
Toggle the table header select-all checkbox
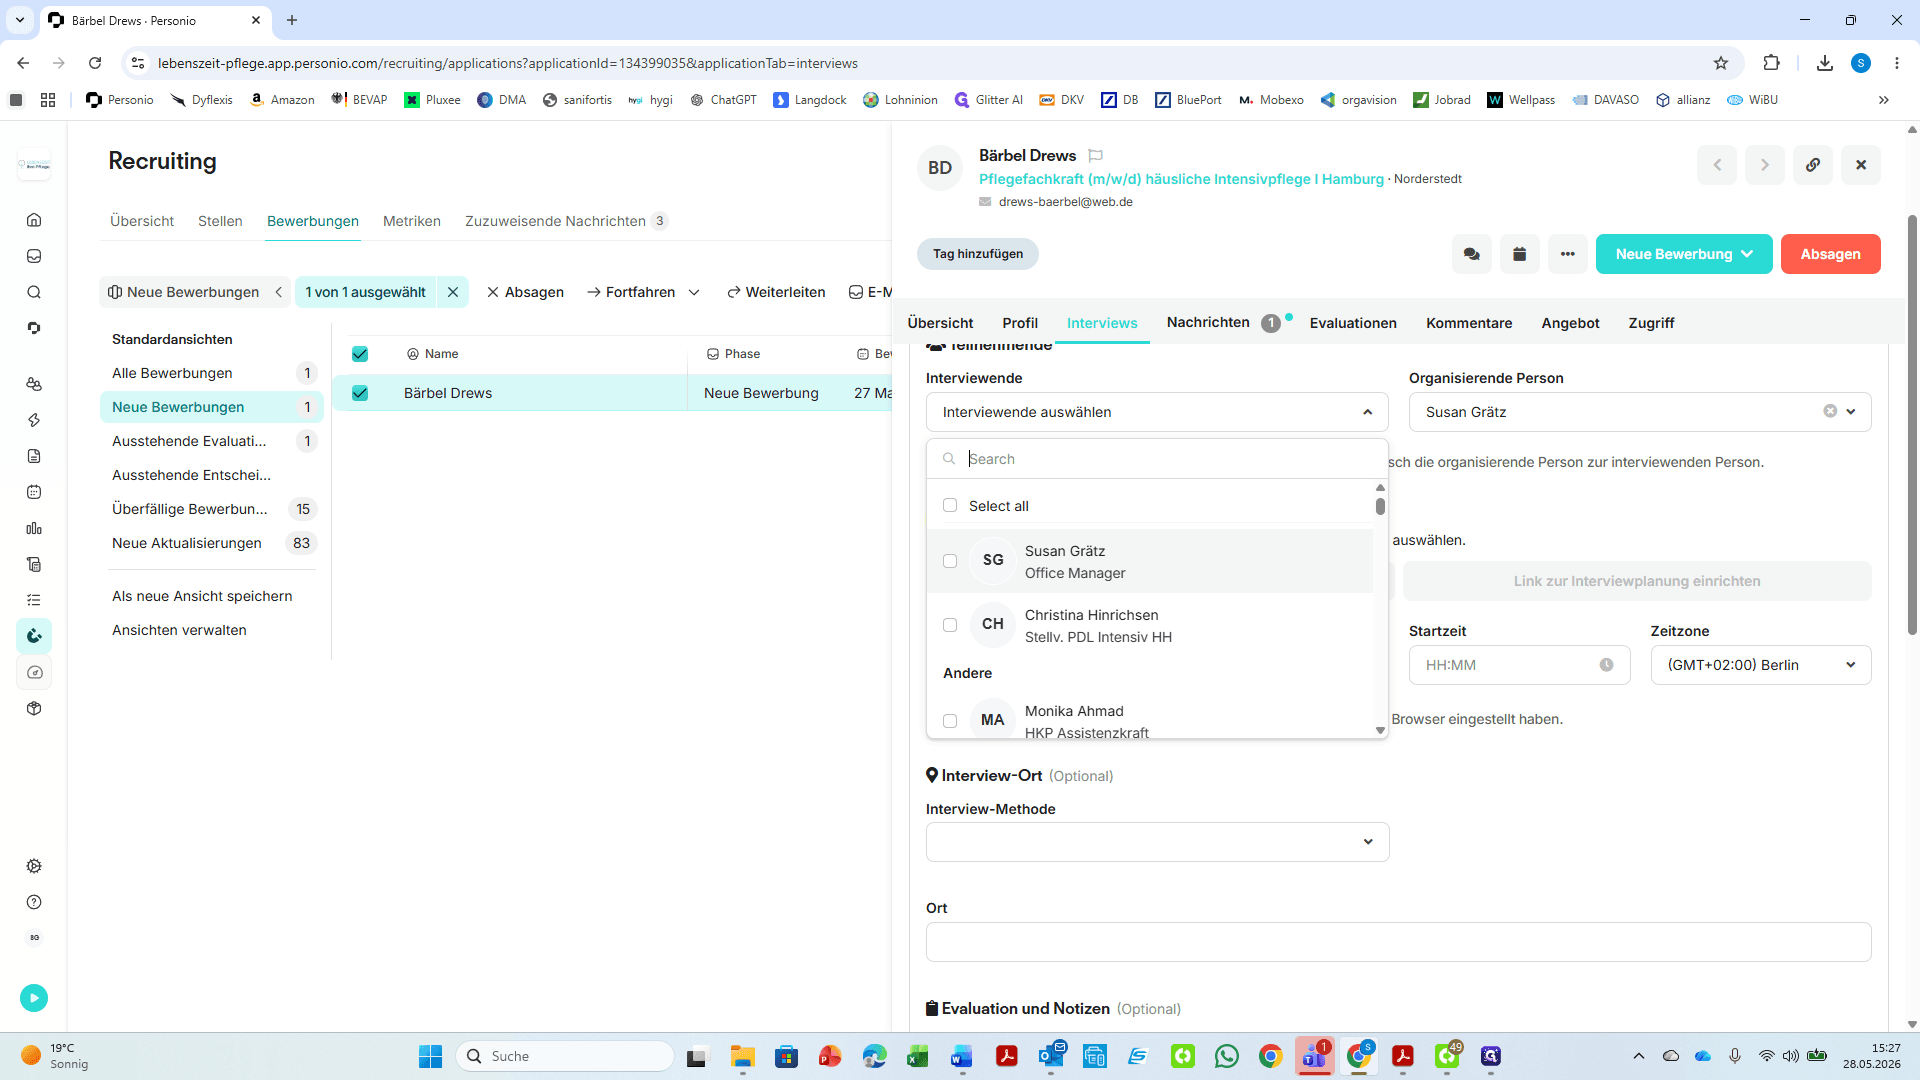coord(360,354)
